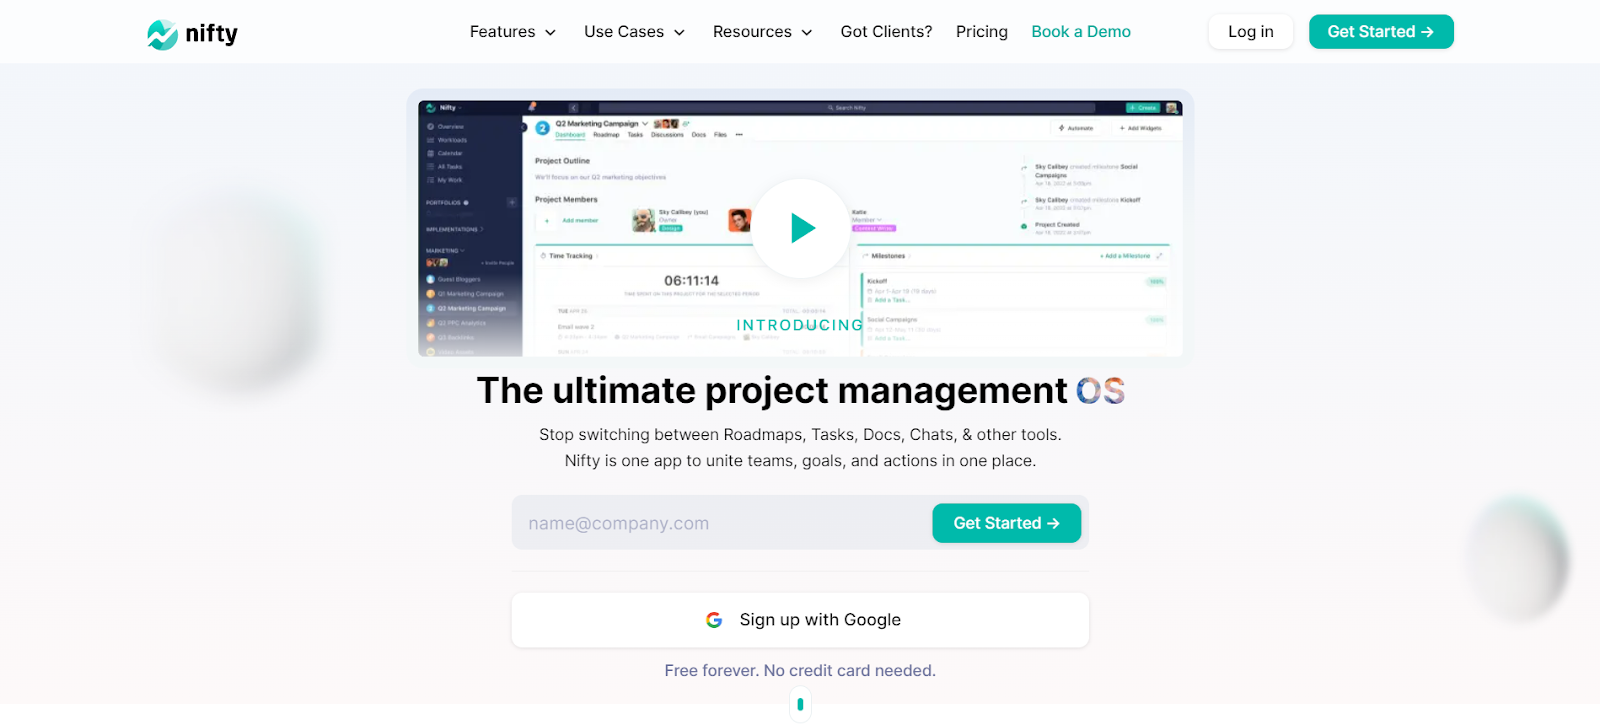This screenshot has width=1600, height=725.
Task: Click the Nifty logo
Action: (x=192, y=34)
